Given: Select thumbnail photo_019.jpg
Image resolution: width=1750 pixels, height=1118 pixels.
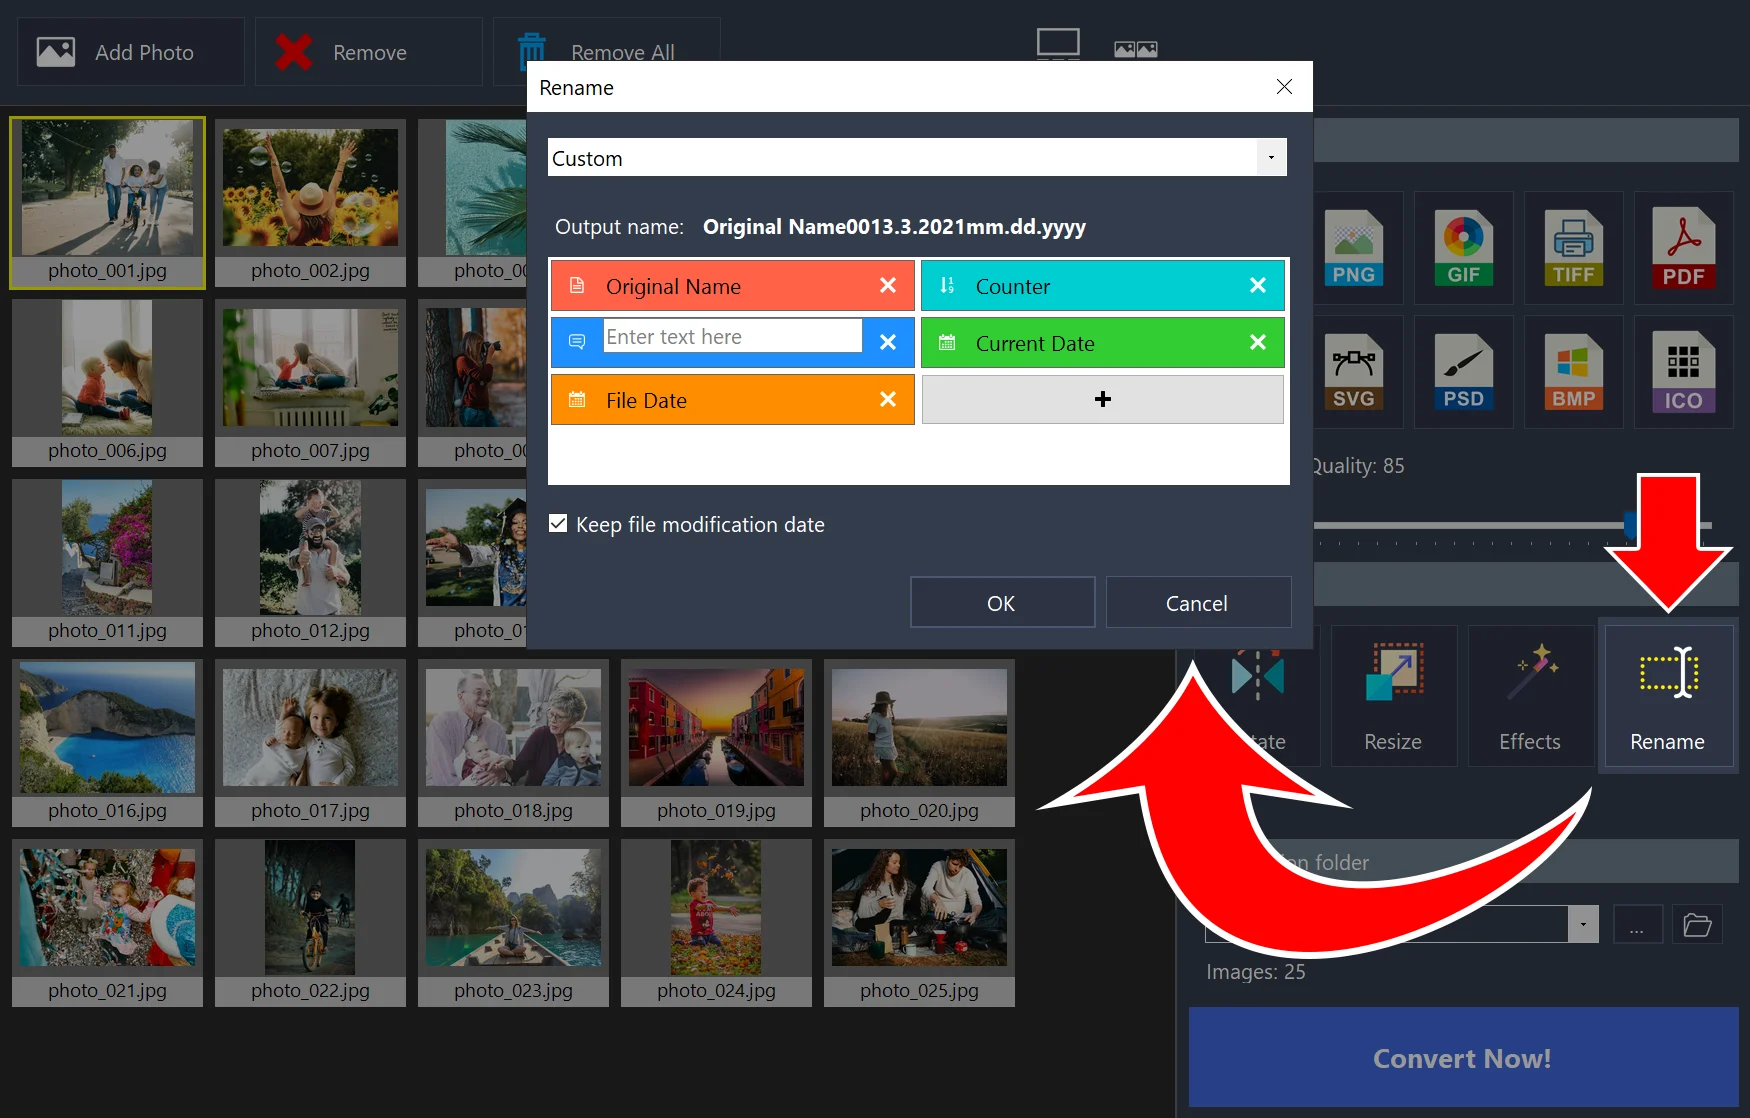Looking at the screenshot, I should click(716, 743).
